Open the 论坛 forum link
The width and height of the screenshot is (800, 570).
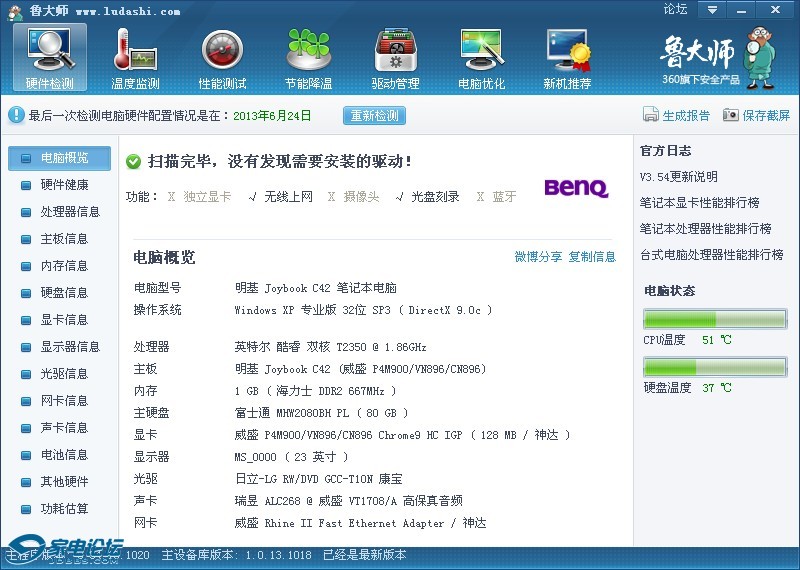tap(674, 9)
